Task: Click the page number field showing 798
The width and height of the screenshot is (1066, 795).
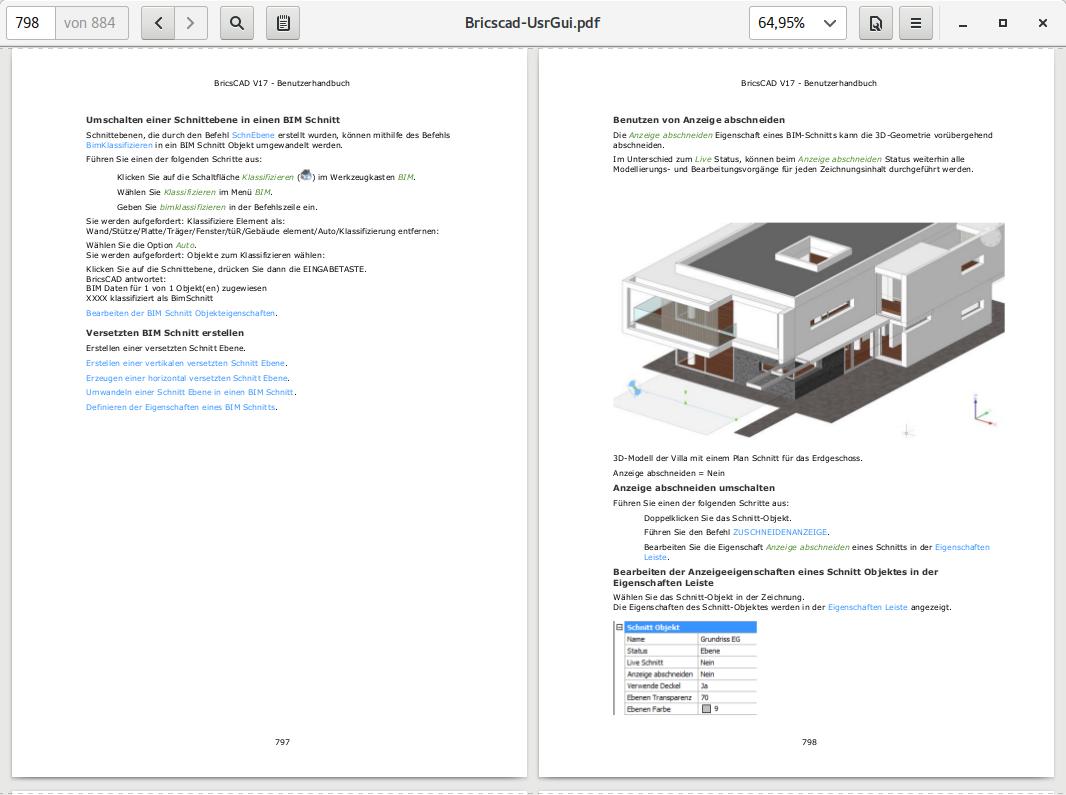Action: pos(30,23)
